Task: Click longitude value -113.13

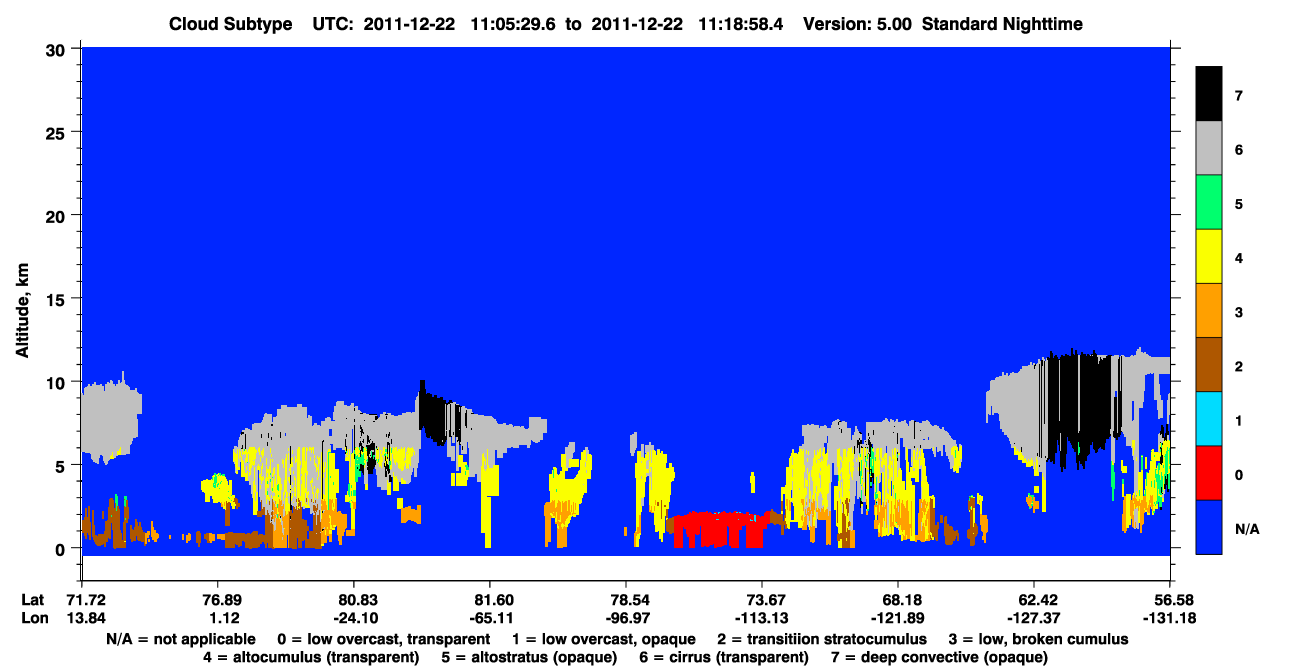Action: coord(762,619)
